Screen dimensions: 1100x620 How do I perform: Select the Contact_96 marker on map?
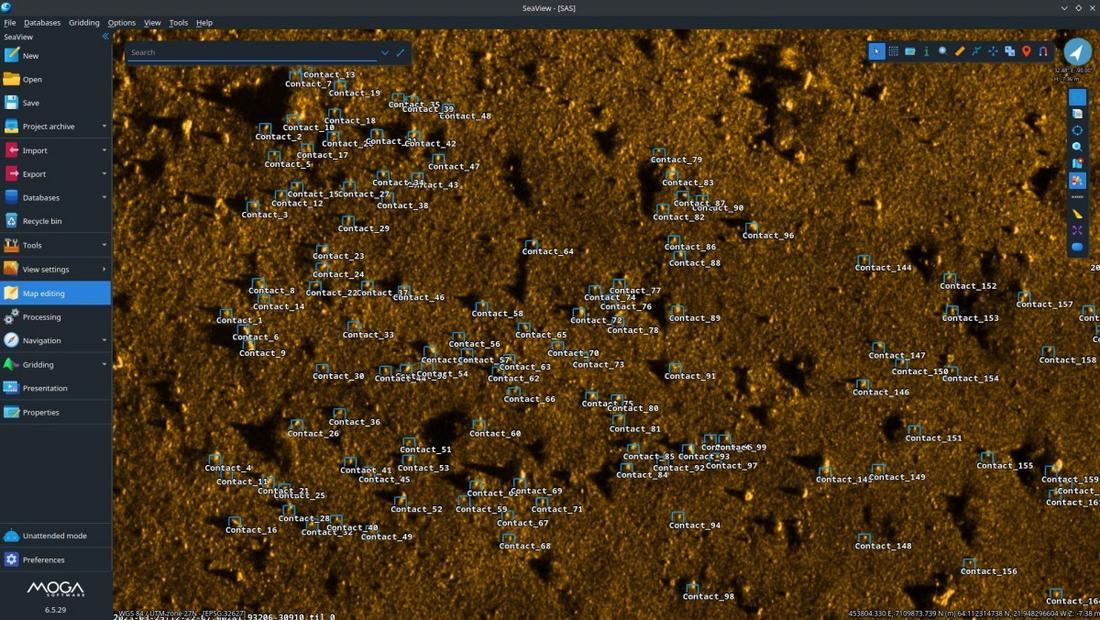pos(752,228)
